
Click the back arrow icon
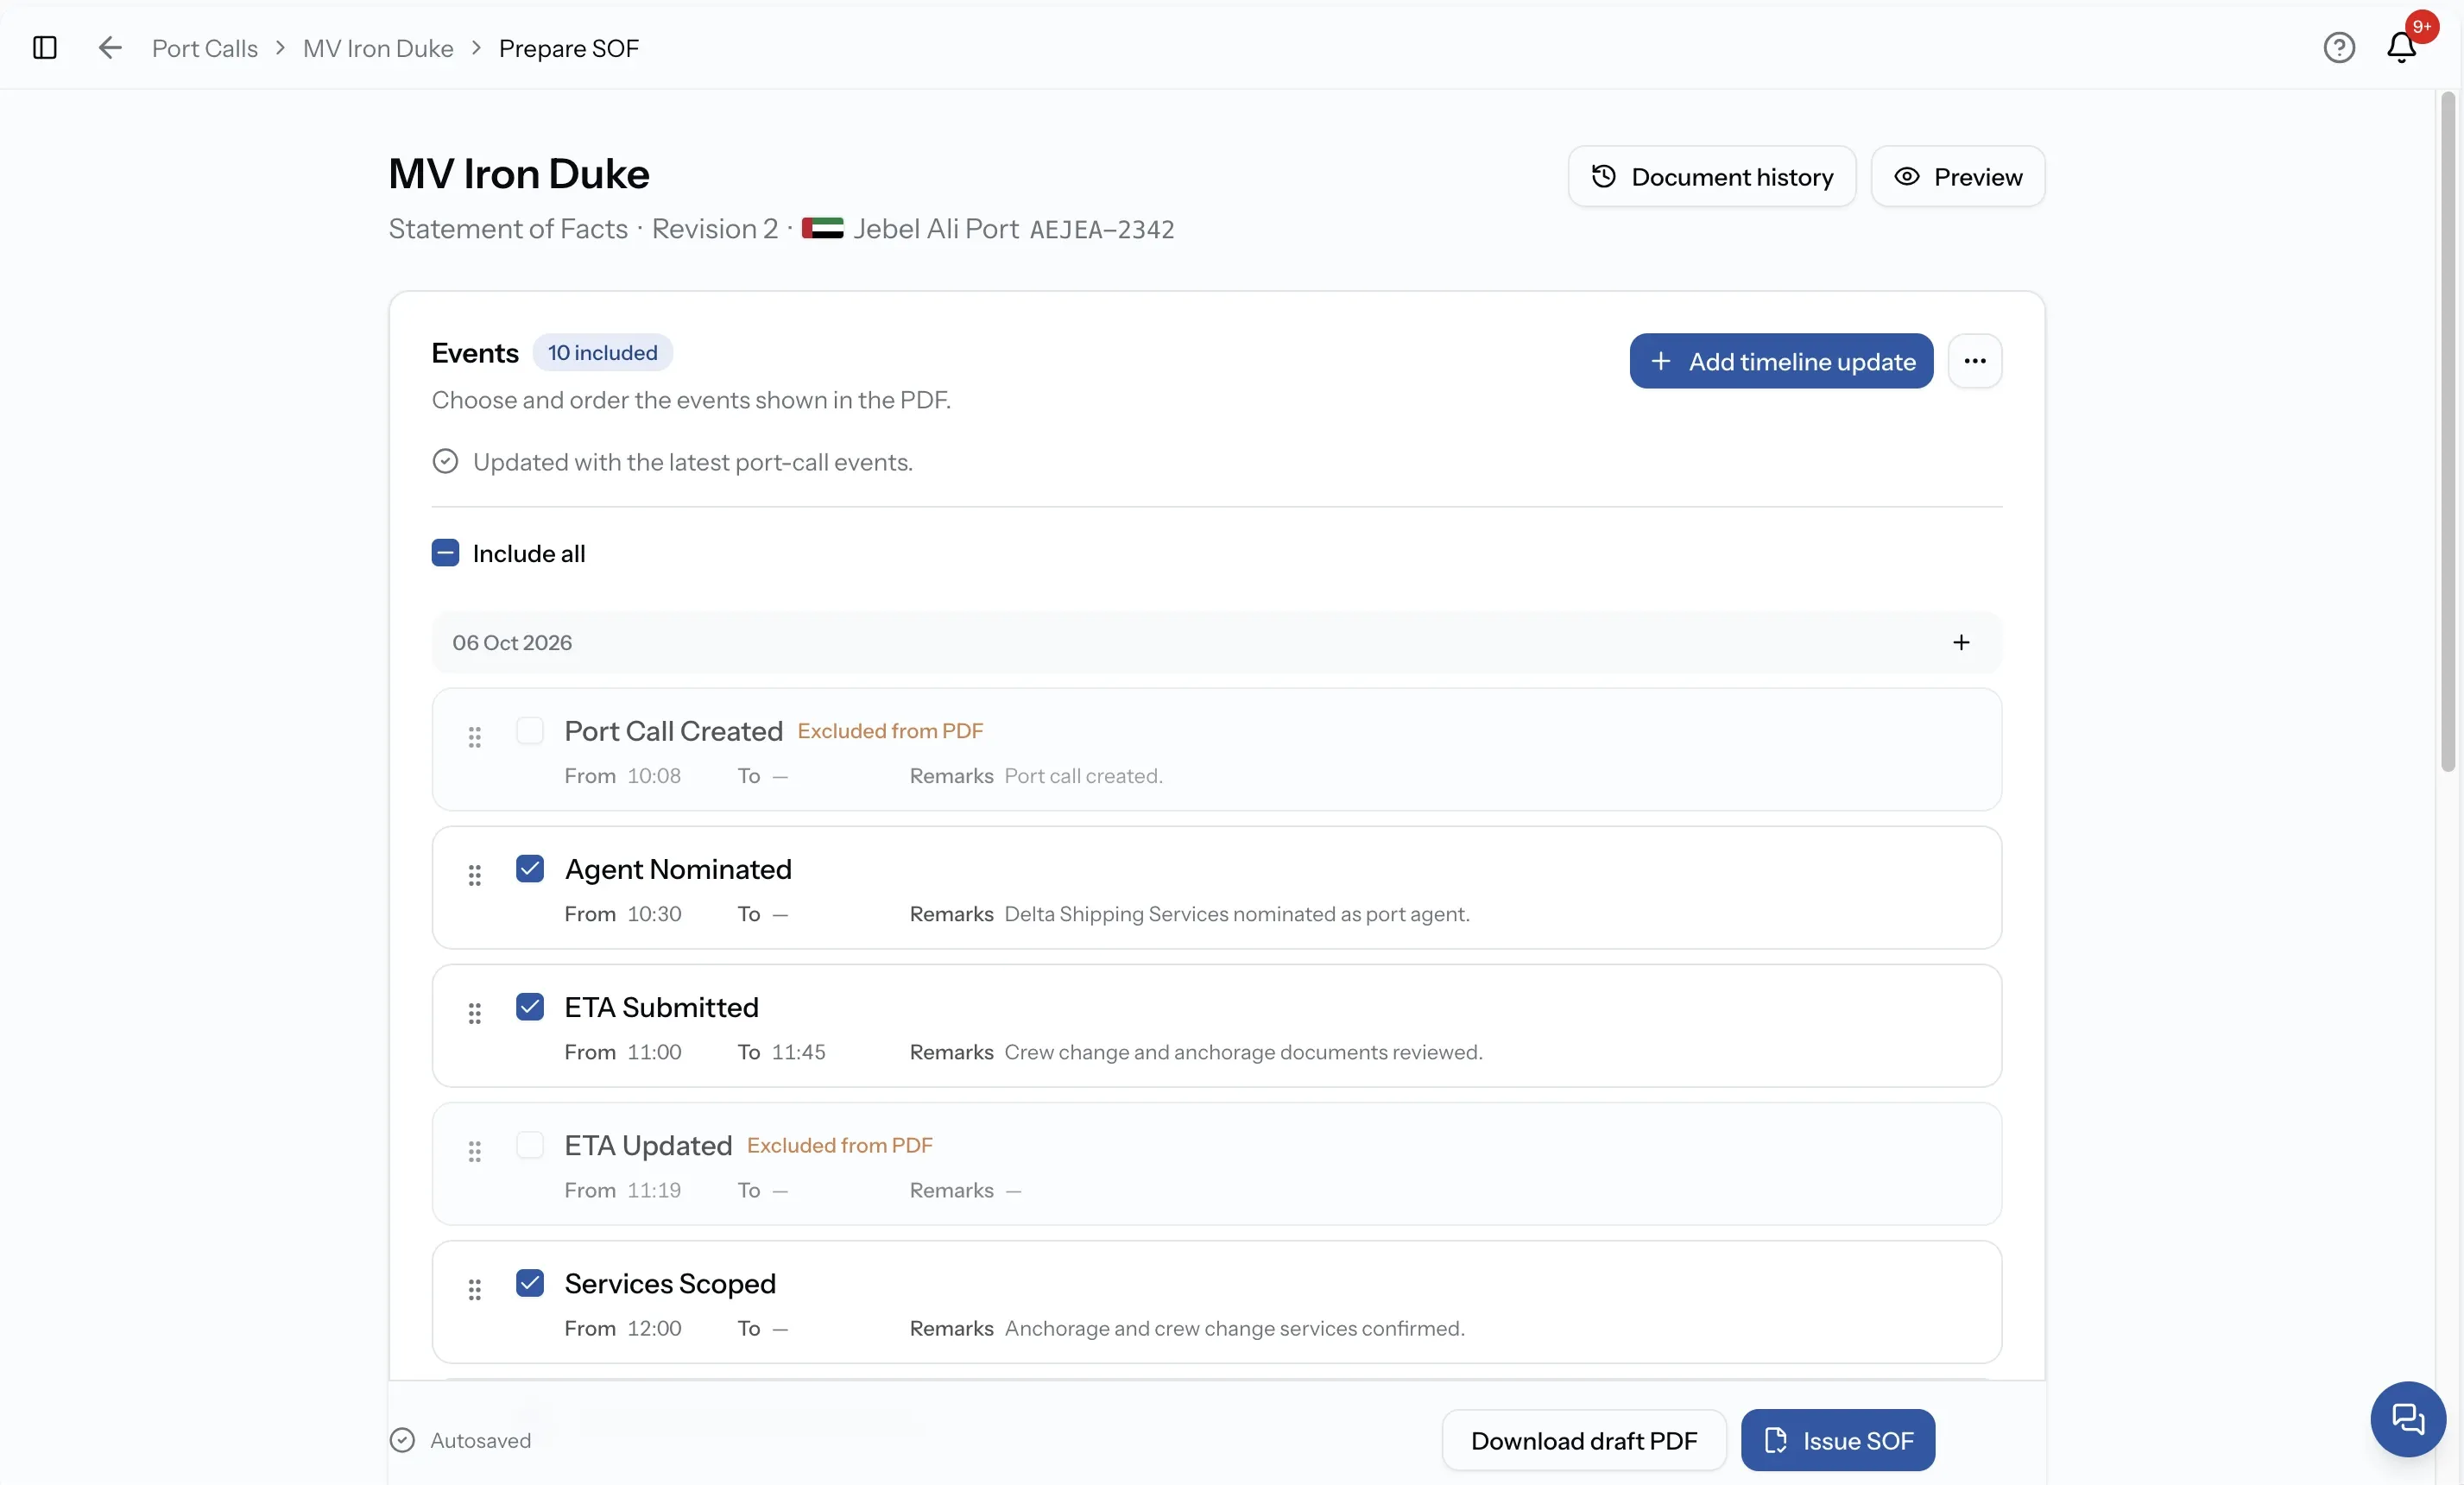coord(110,48)
